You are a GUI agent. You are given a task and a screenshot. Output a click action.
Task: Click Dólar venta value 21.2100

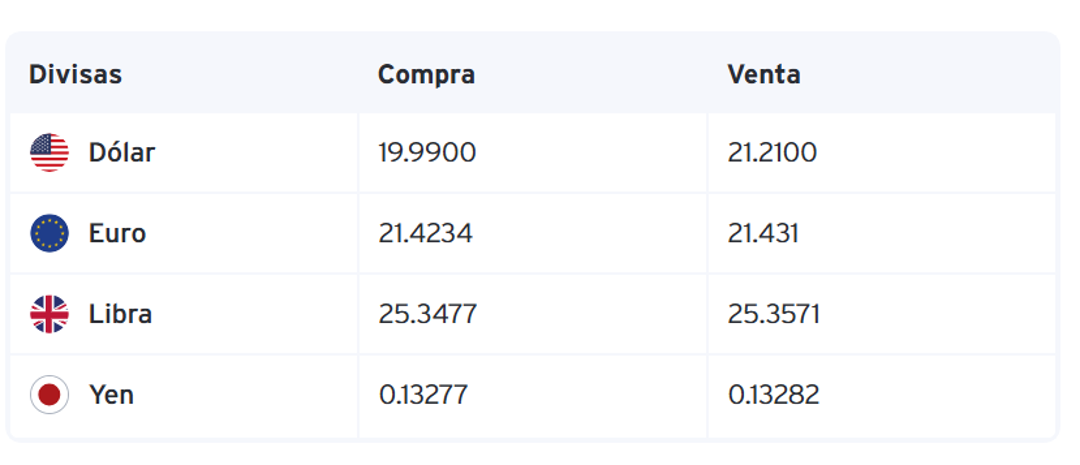coord(772,153)
